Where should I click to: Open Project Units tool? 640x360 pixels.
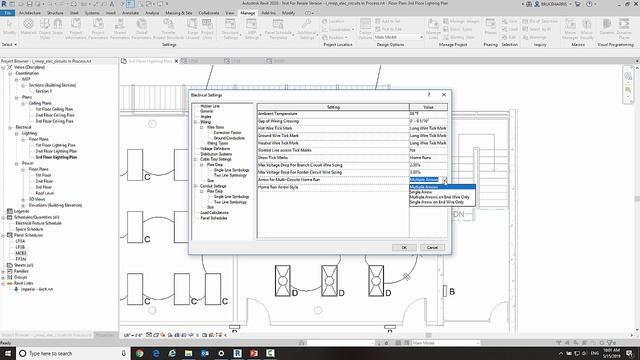click(x=207, y=28)
